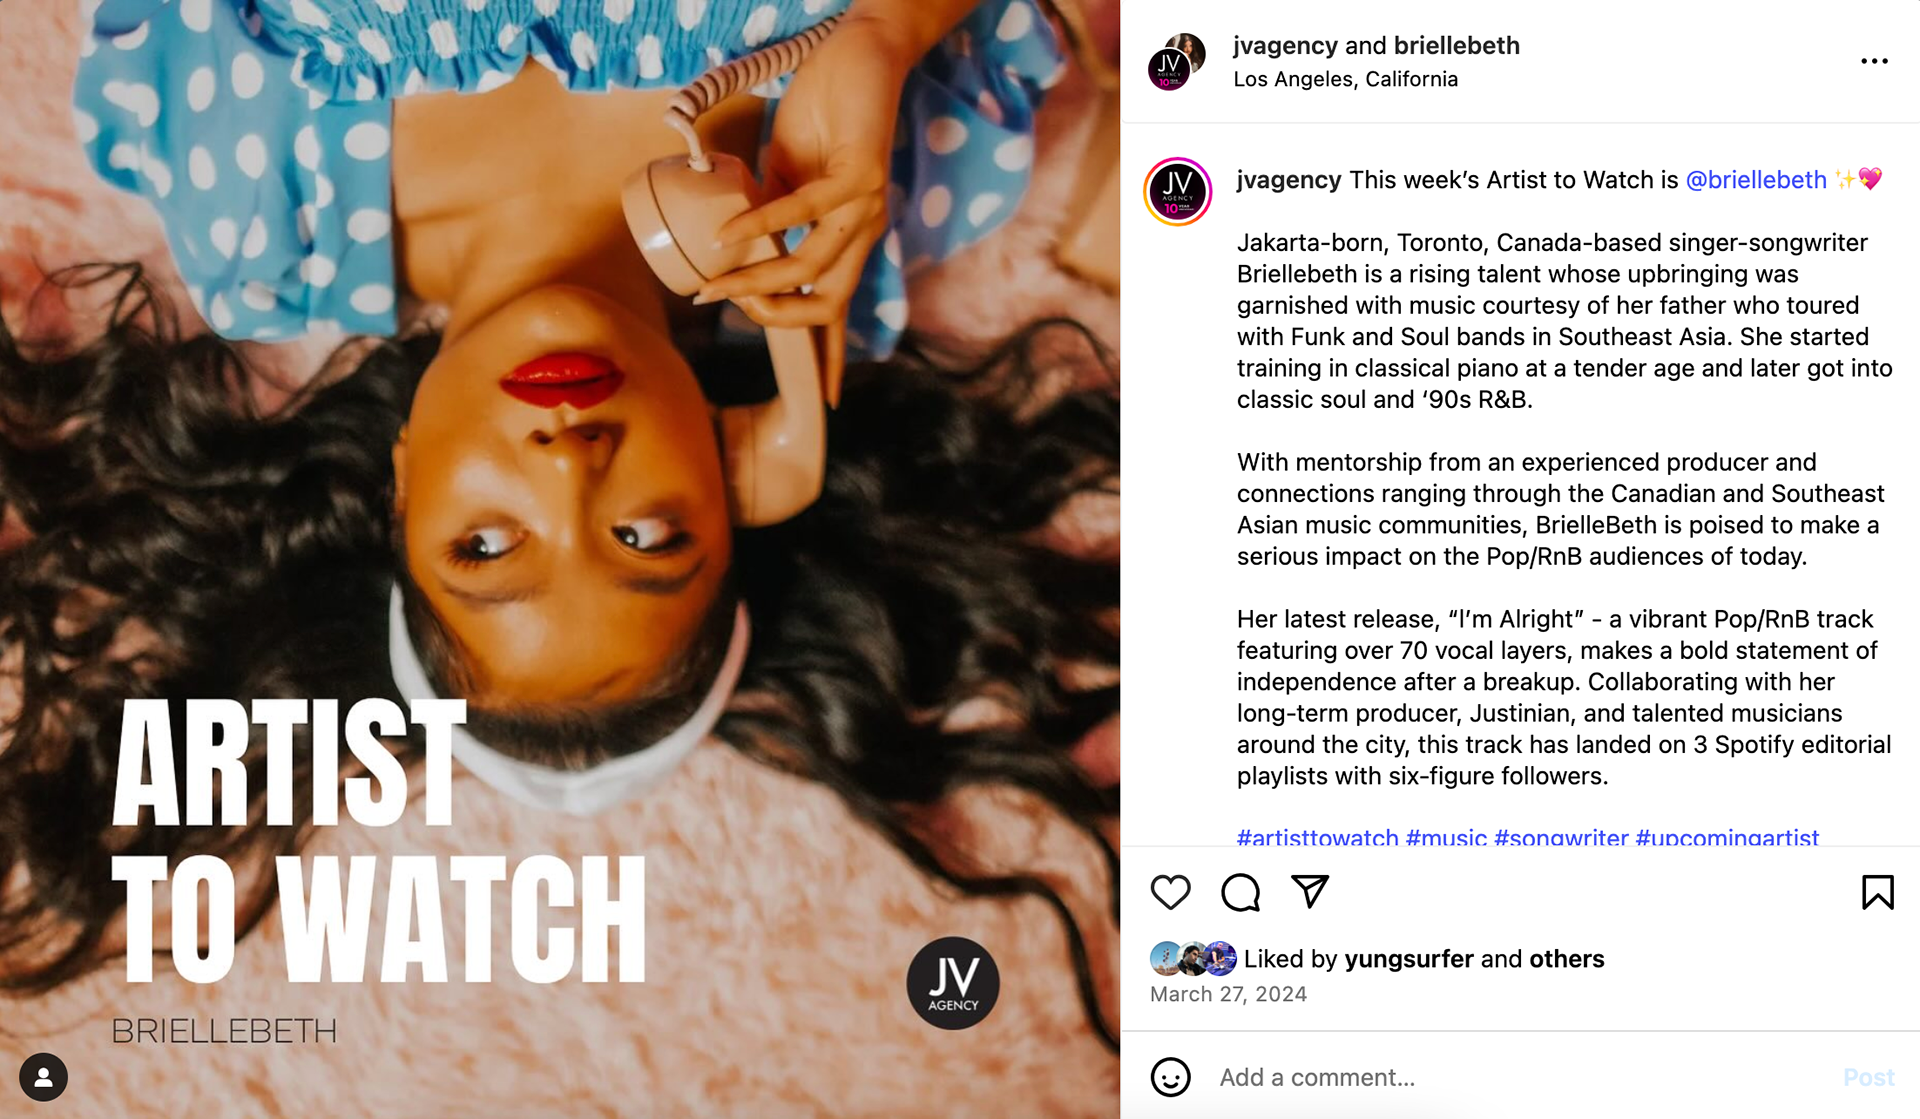Open the @briellebeth mention link
Viewport: 1920px width, 1119px height.
point(1756,180)
